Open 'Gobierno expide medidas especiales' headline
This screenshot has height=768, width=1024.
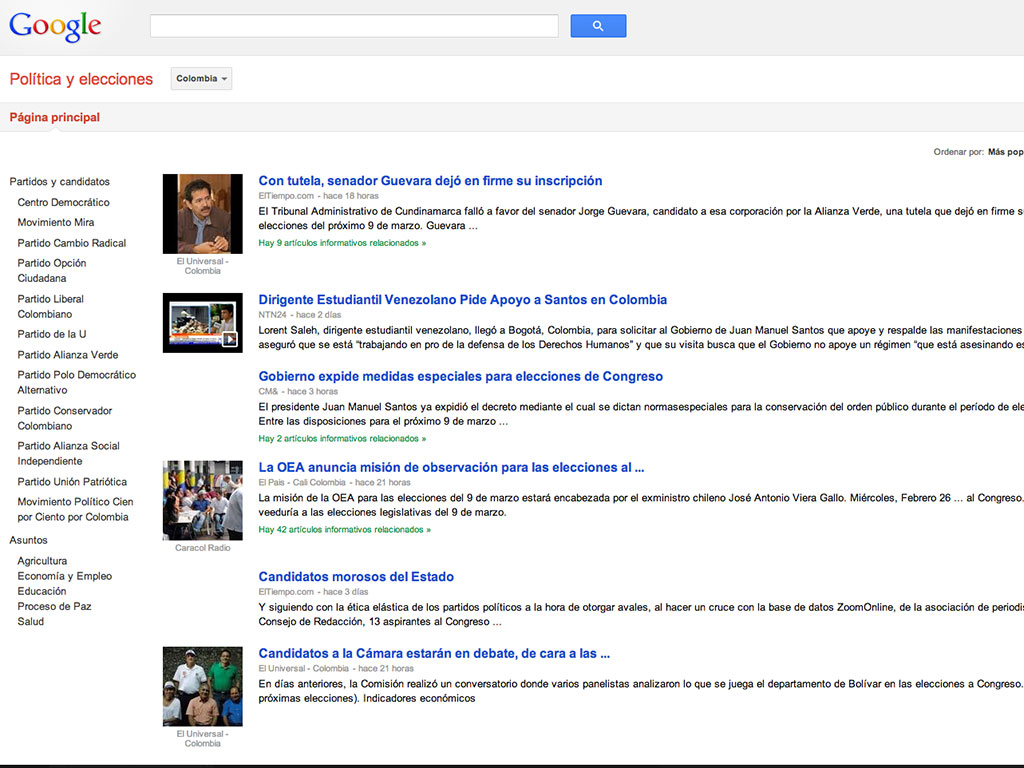460,377
